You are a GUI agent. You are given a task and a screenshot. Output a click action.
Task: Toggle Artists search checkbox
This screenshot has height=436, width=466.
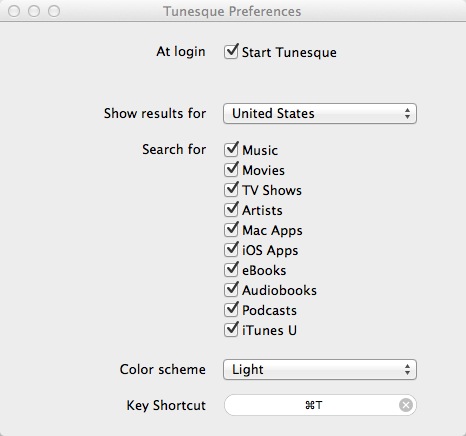coord(231,210)
